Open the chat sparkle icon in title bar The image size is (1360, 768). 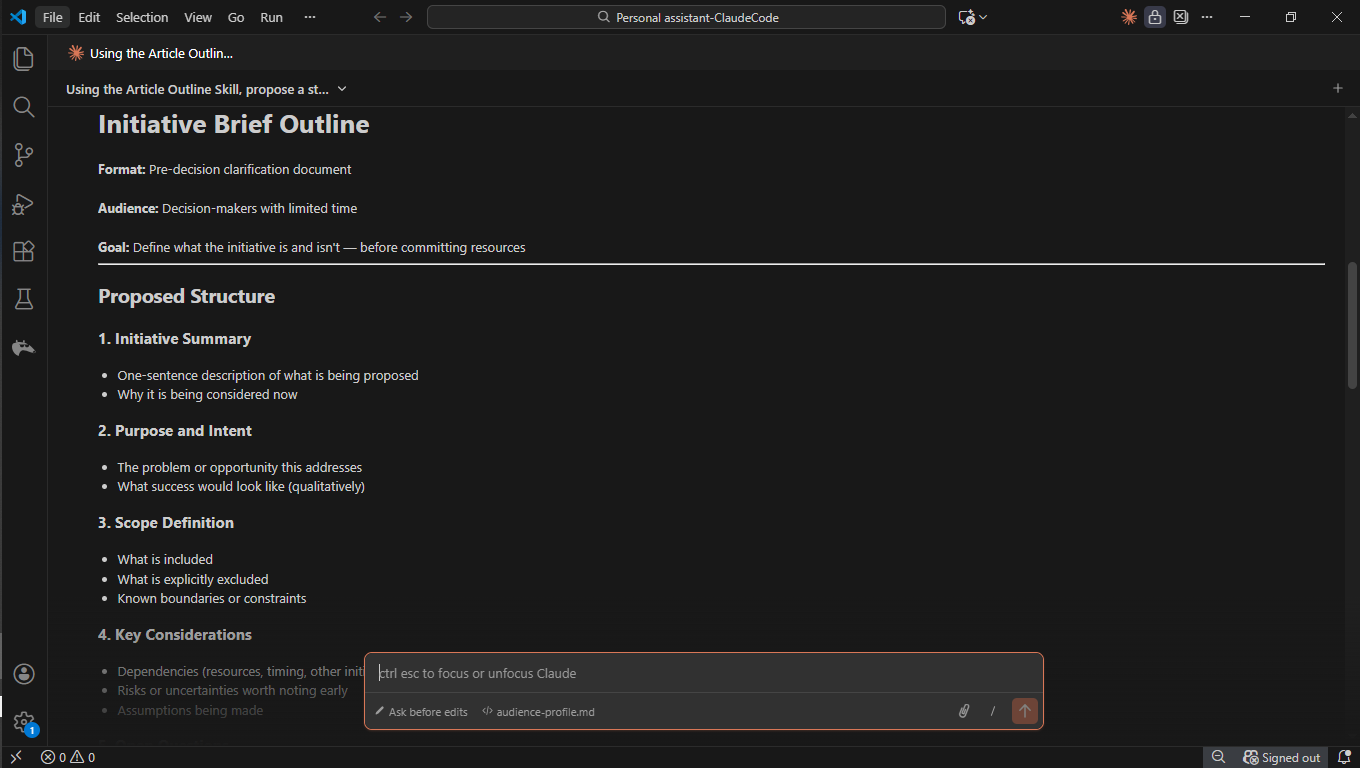pyautogui.click(x=966, y=17)
